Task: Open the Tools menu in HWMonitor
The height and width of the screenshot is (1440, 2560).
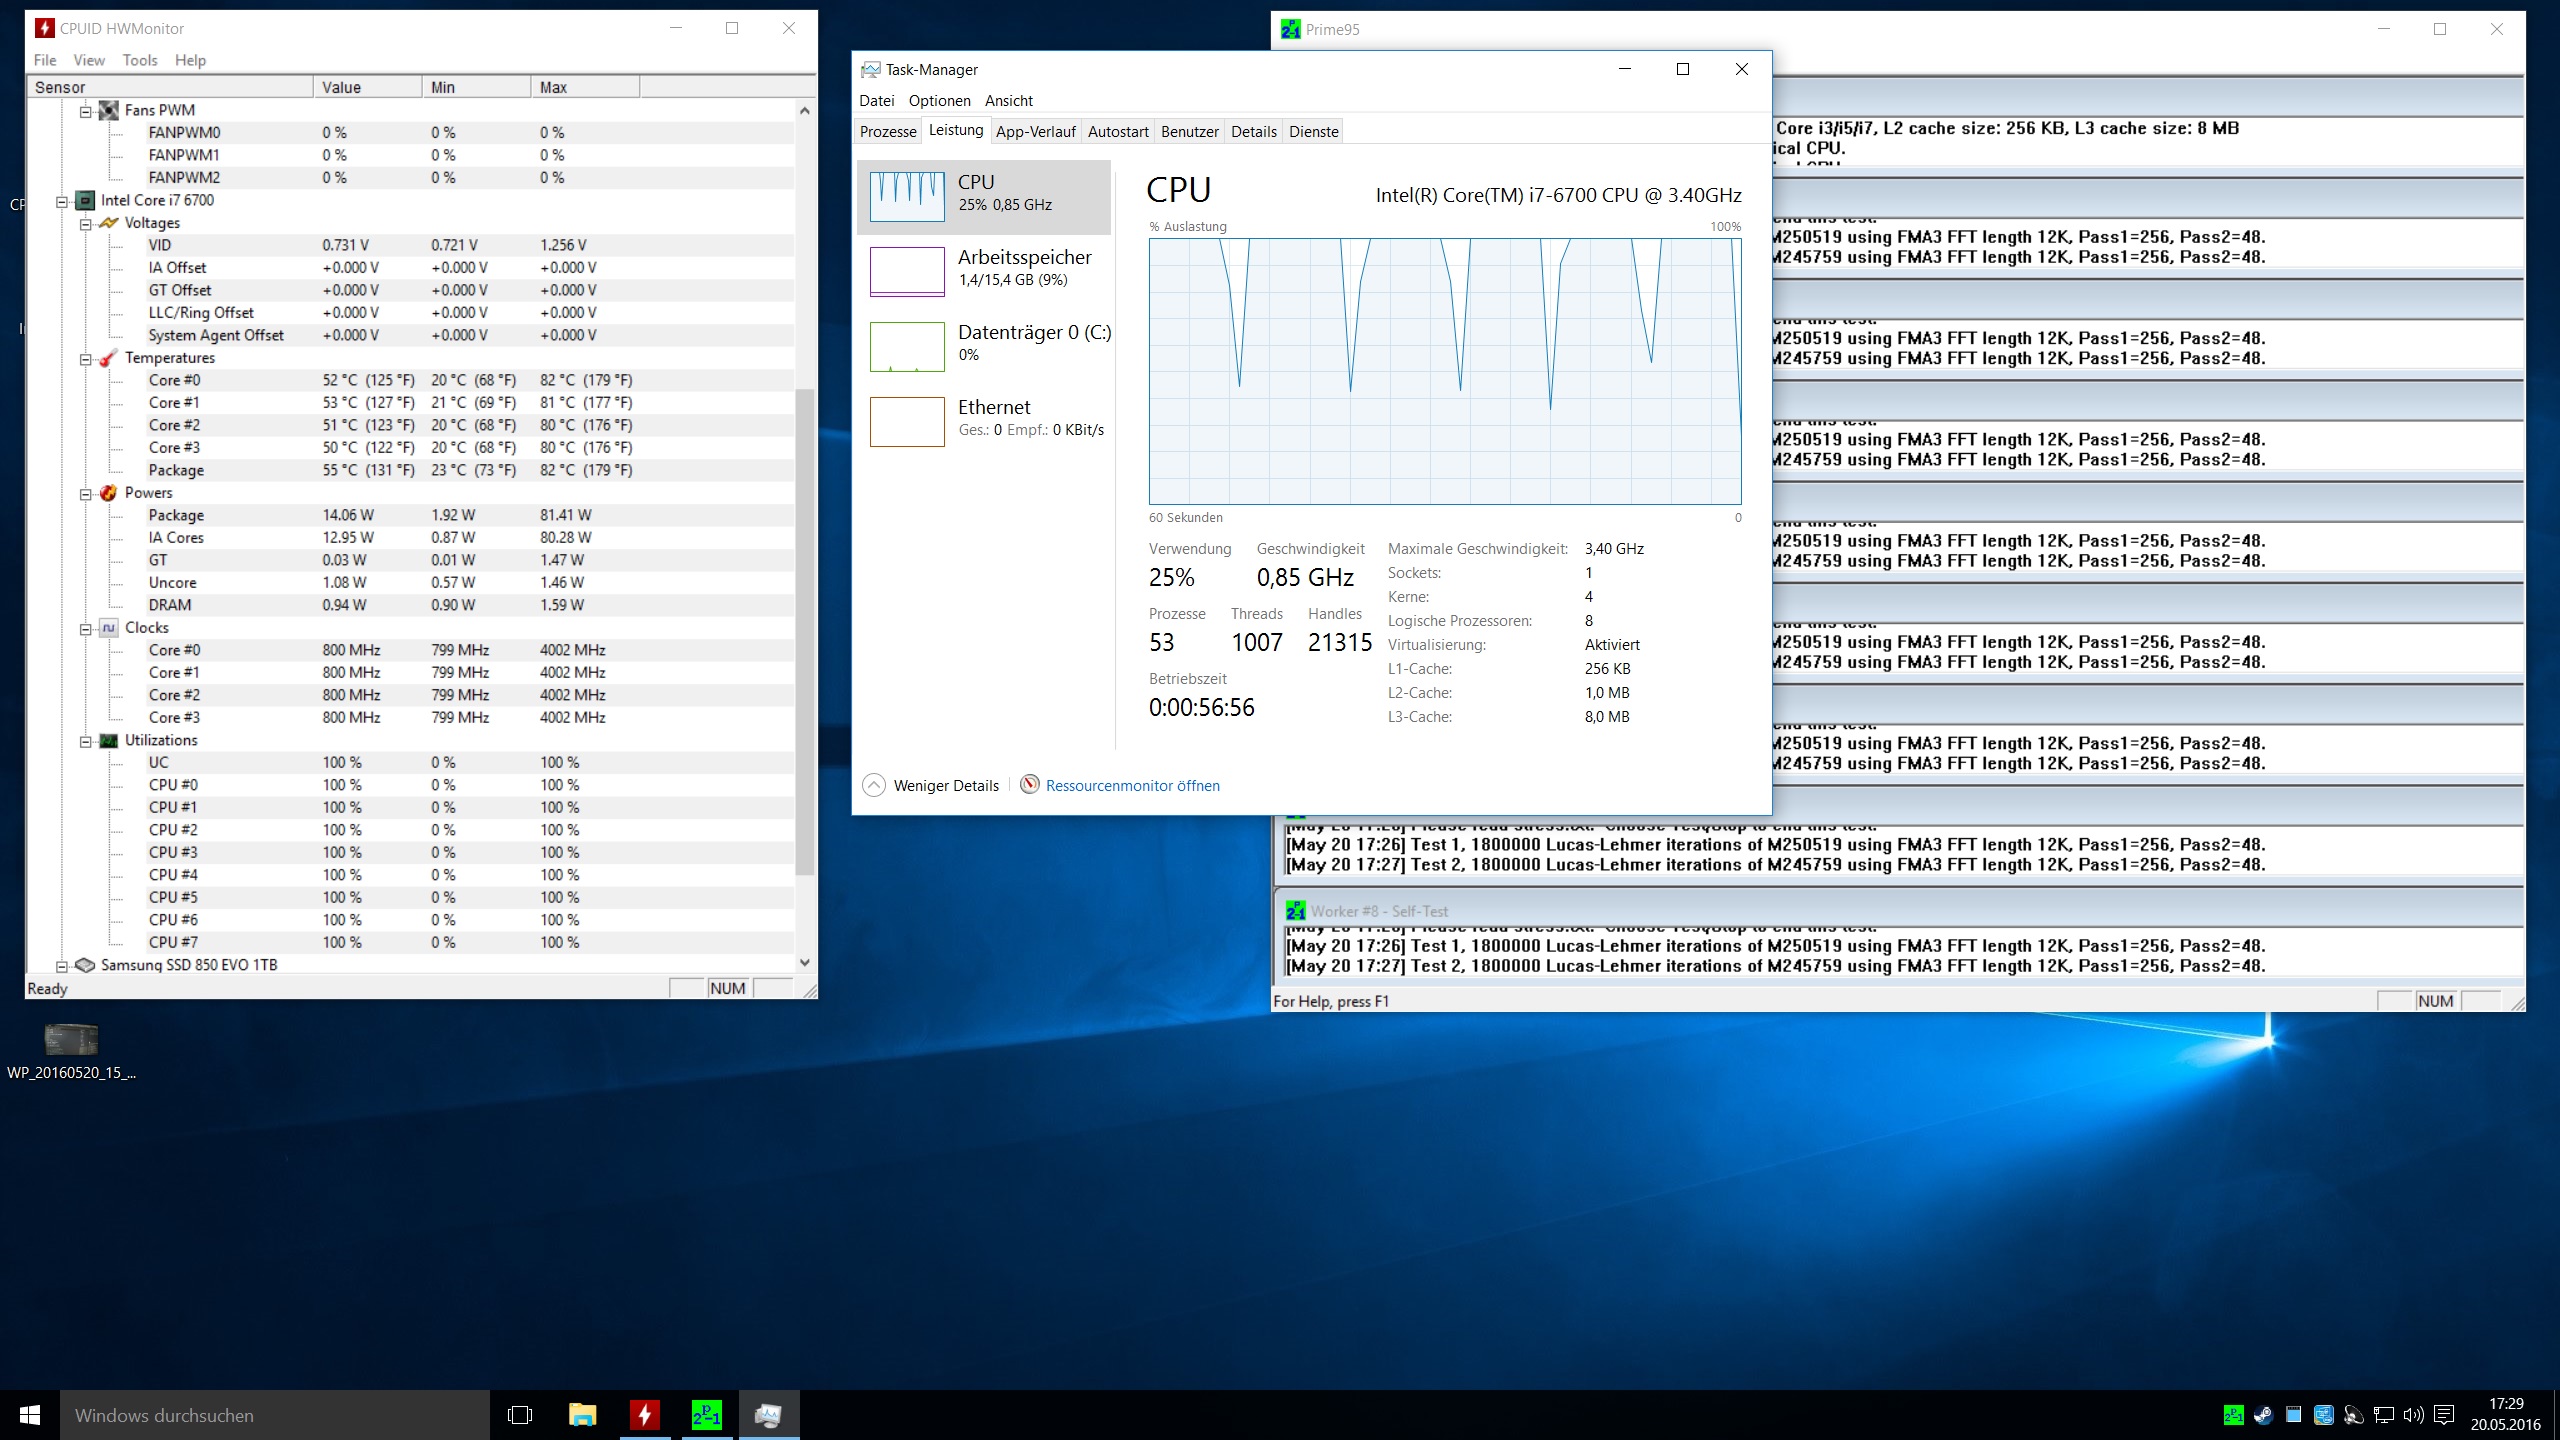Action: click(x=140, y=60)
